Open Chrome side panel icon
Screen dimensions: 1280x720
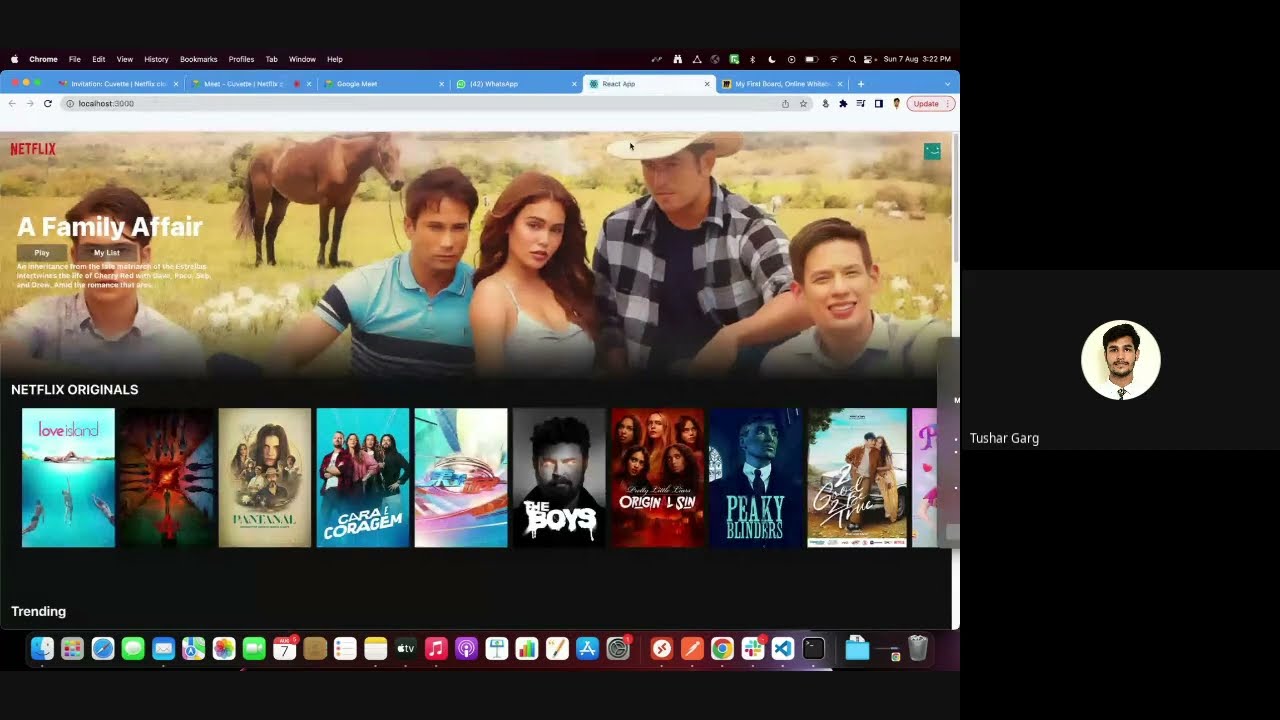[x=879, y=104]
